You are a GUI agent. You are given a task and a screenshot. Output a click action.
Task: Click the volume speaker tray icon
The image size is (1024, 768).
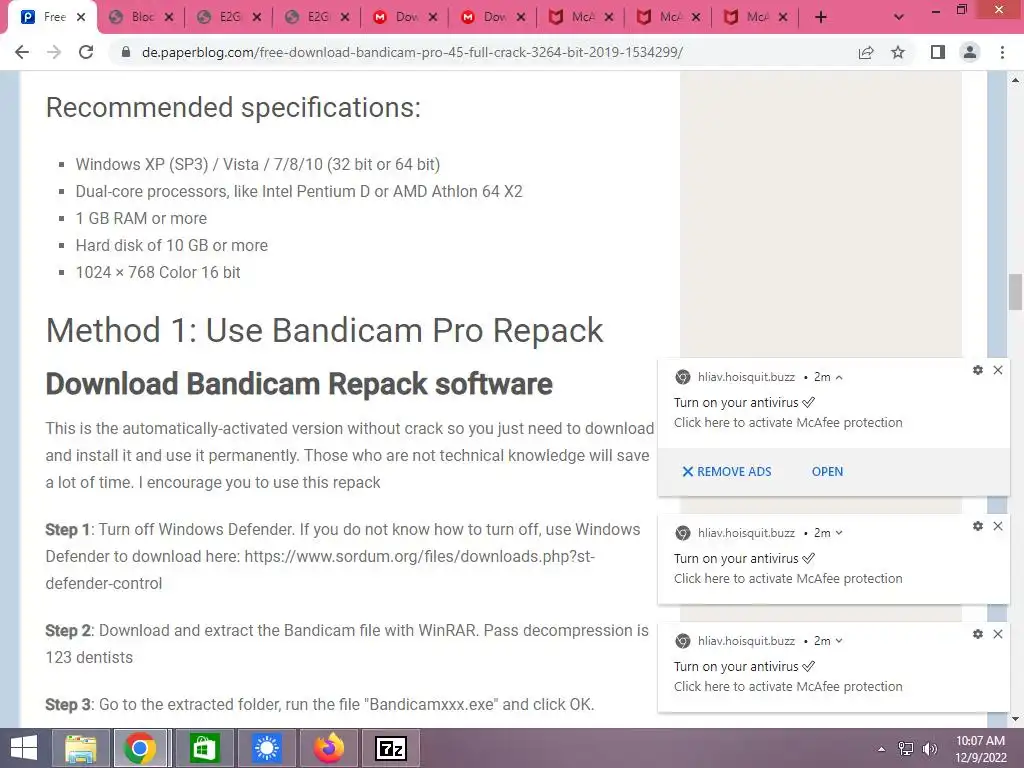[930, 749]
